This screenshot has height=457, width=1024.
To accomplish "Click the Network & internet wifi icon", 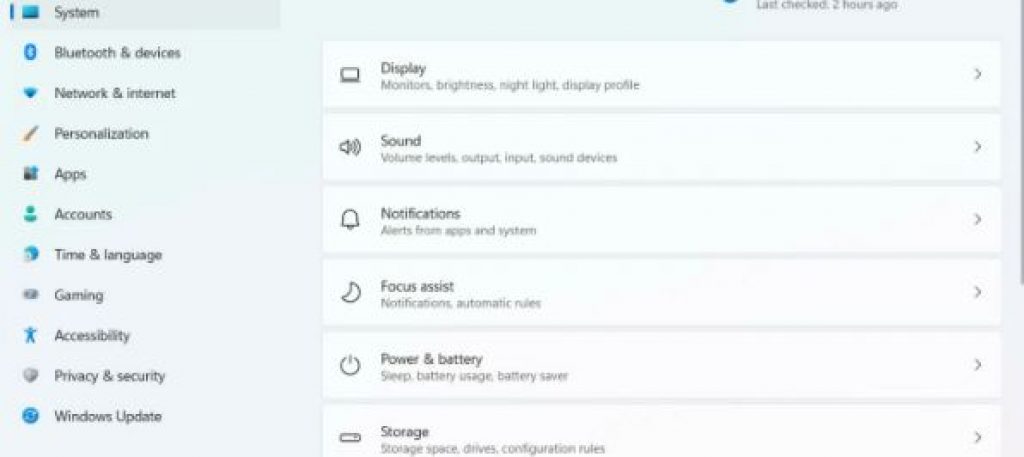I will (30, 93).
